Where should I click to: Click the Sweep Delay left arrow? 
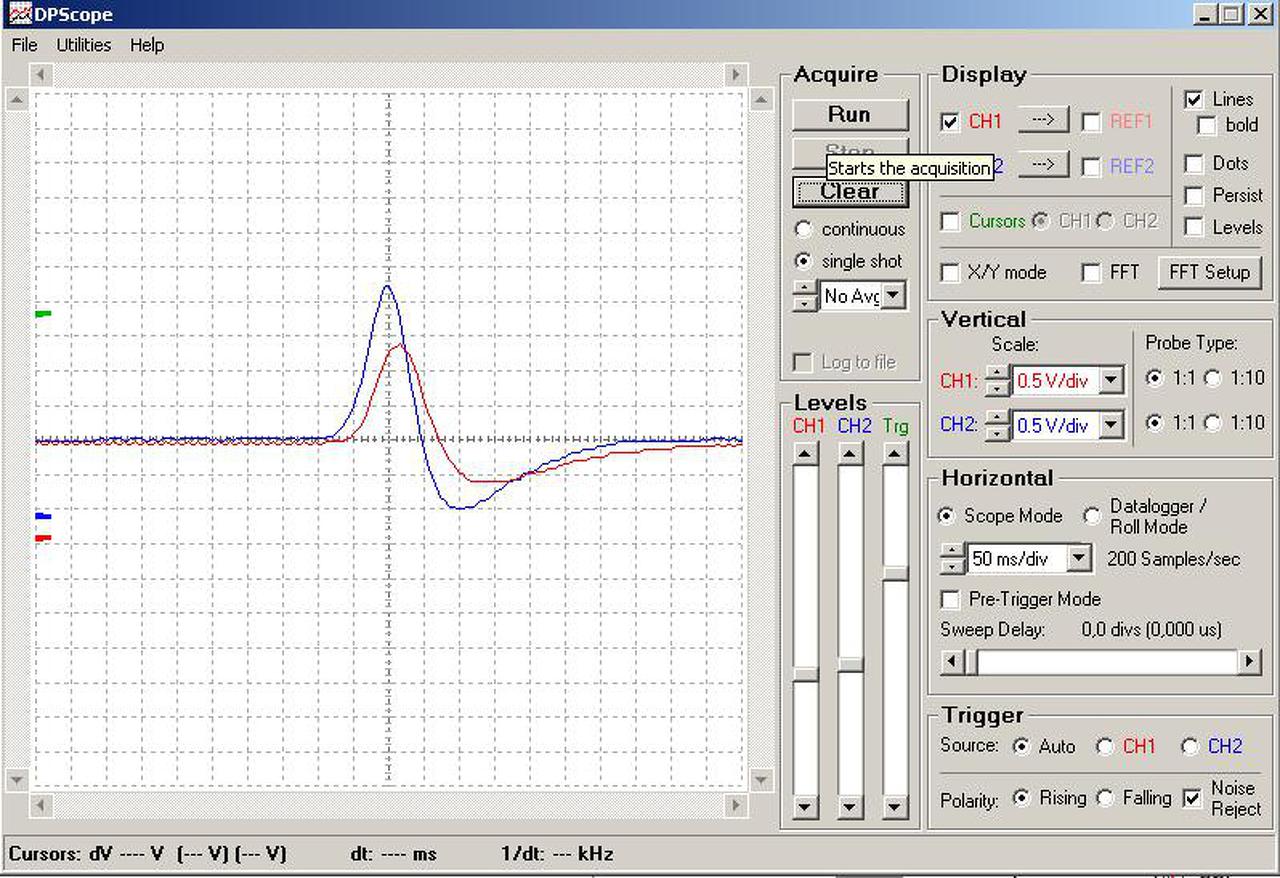(953, 661)
